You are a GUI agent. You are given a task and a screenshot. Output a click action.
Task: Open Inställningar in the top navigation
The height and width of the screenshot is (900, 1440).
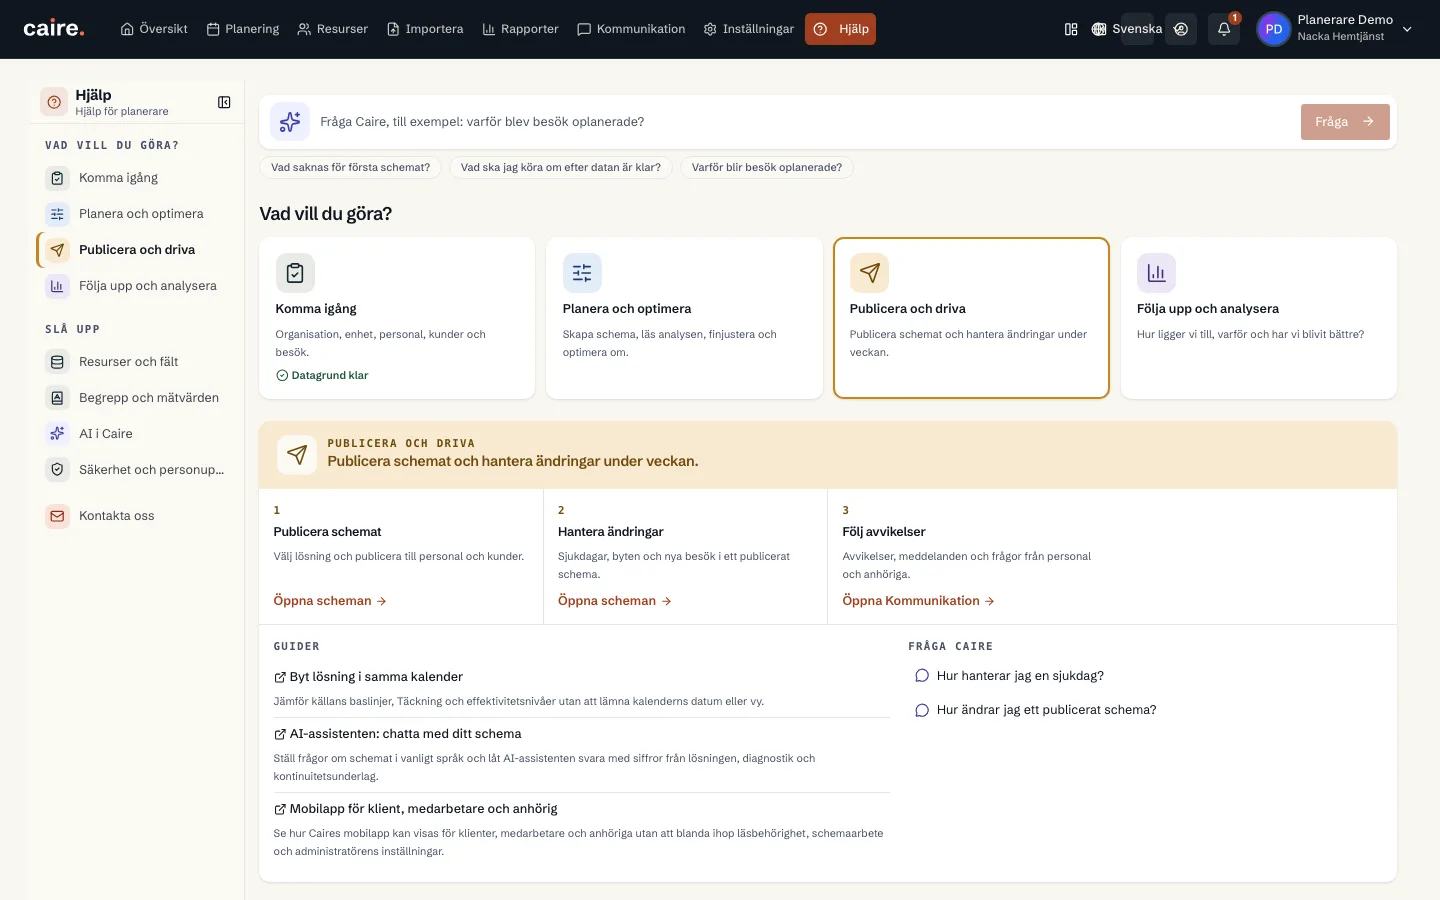749,29
